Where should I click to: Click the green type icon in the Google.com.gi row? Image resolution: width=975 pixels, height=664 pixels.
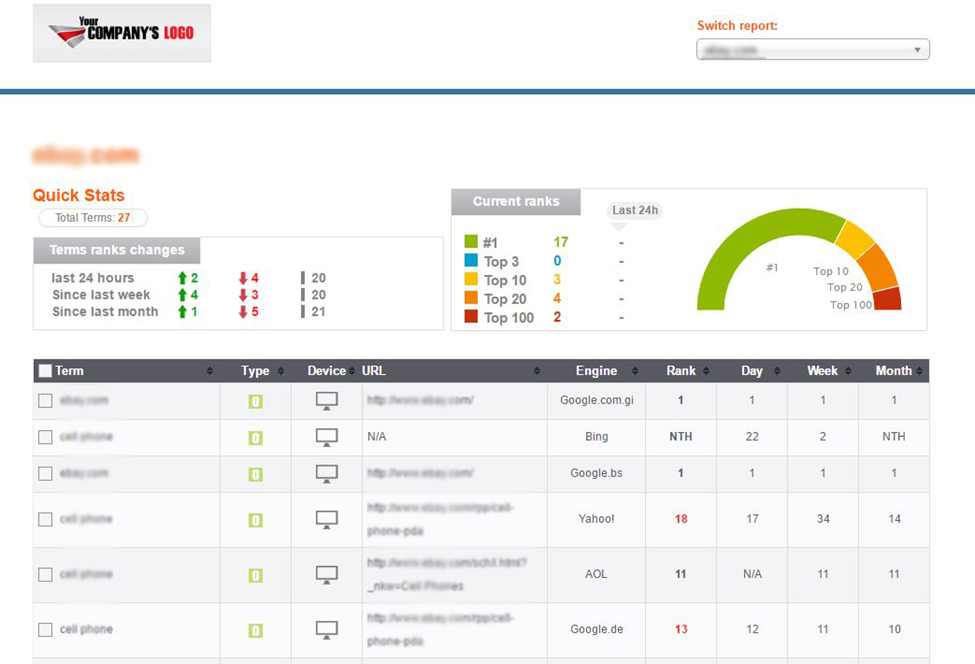click(256, 402)
